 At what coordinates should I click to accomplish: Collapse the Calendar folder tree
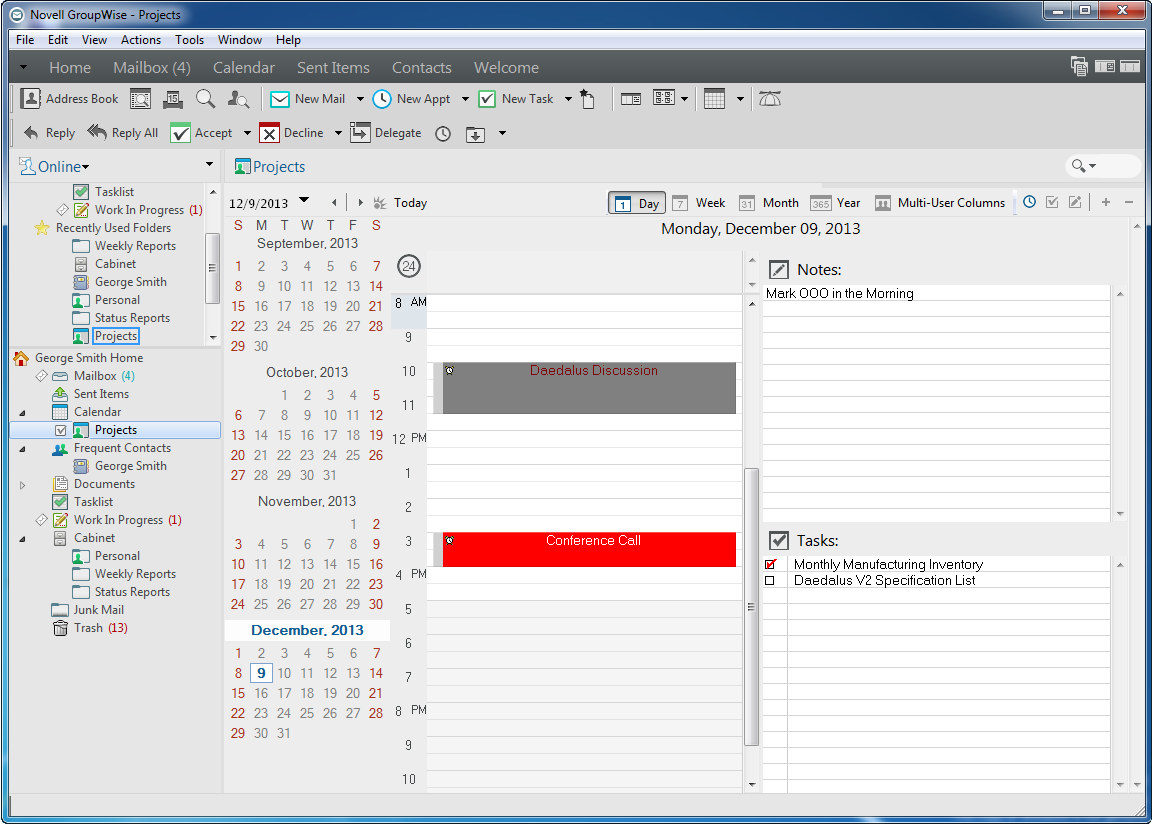[22, 413]
